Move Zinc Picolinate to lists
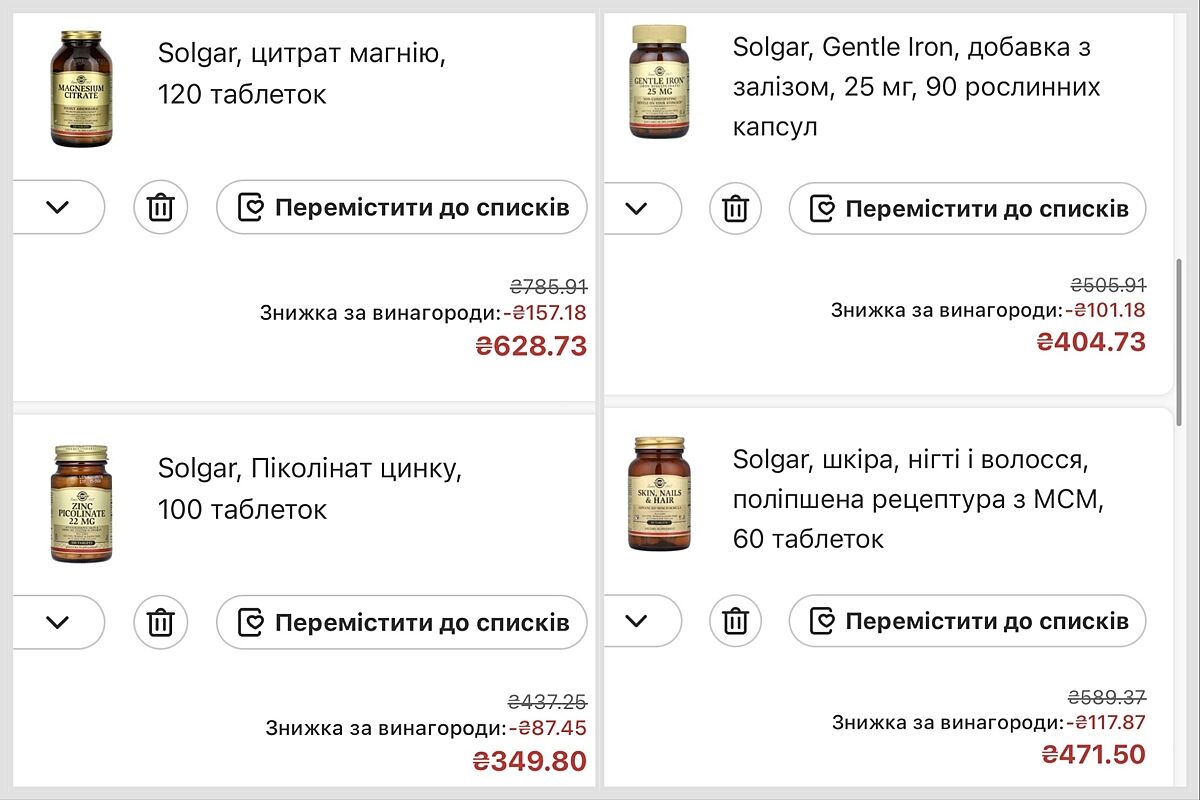 coord(402,622)
